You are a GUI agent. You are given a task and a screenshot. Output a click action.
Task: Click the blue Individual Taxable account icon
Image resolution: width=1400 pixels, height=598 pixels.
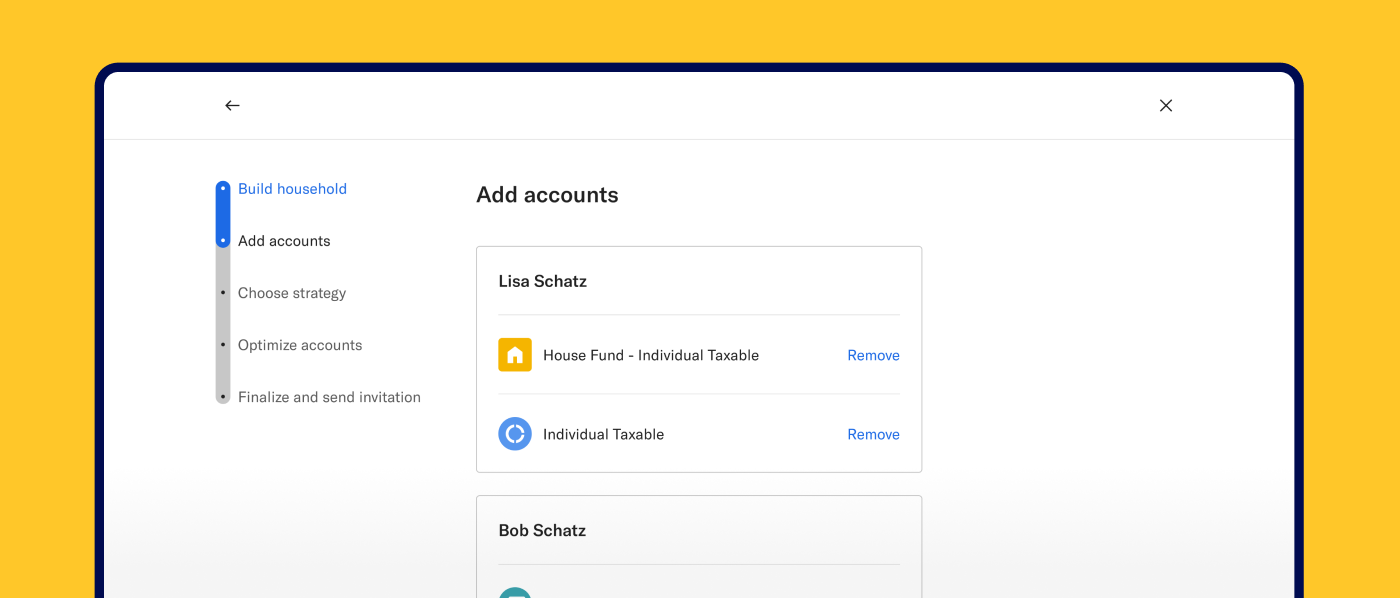(x=514, y=433)
